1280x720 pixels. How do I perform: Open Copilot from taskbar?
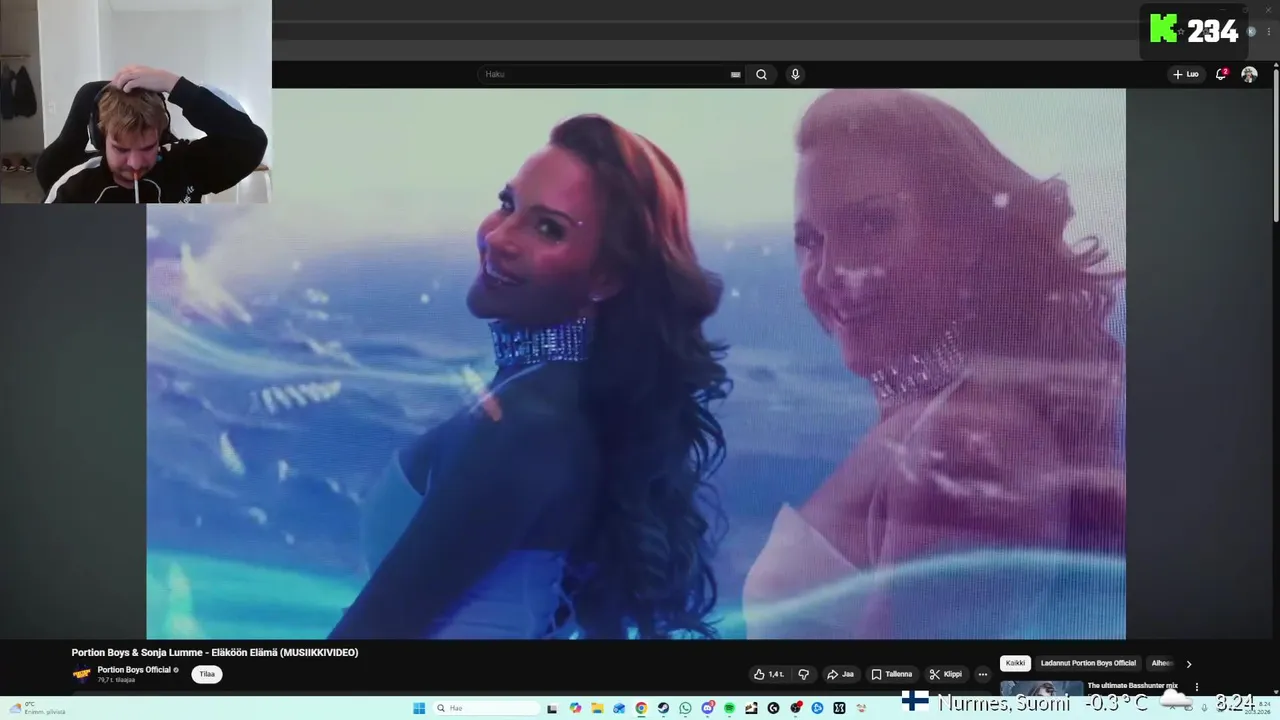(575, 708)
